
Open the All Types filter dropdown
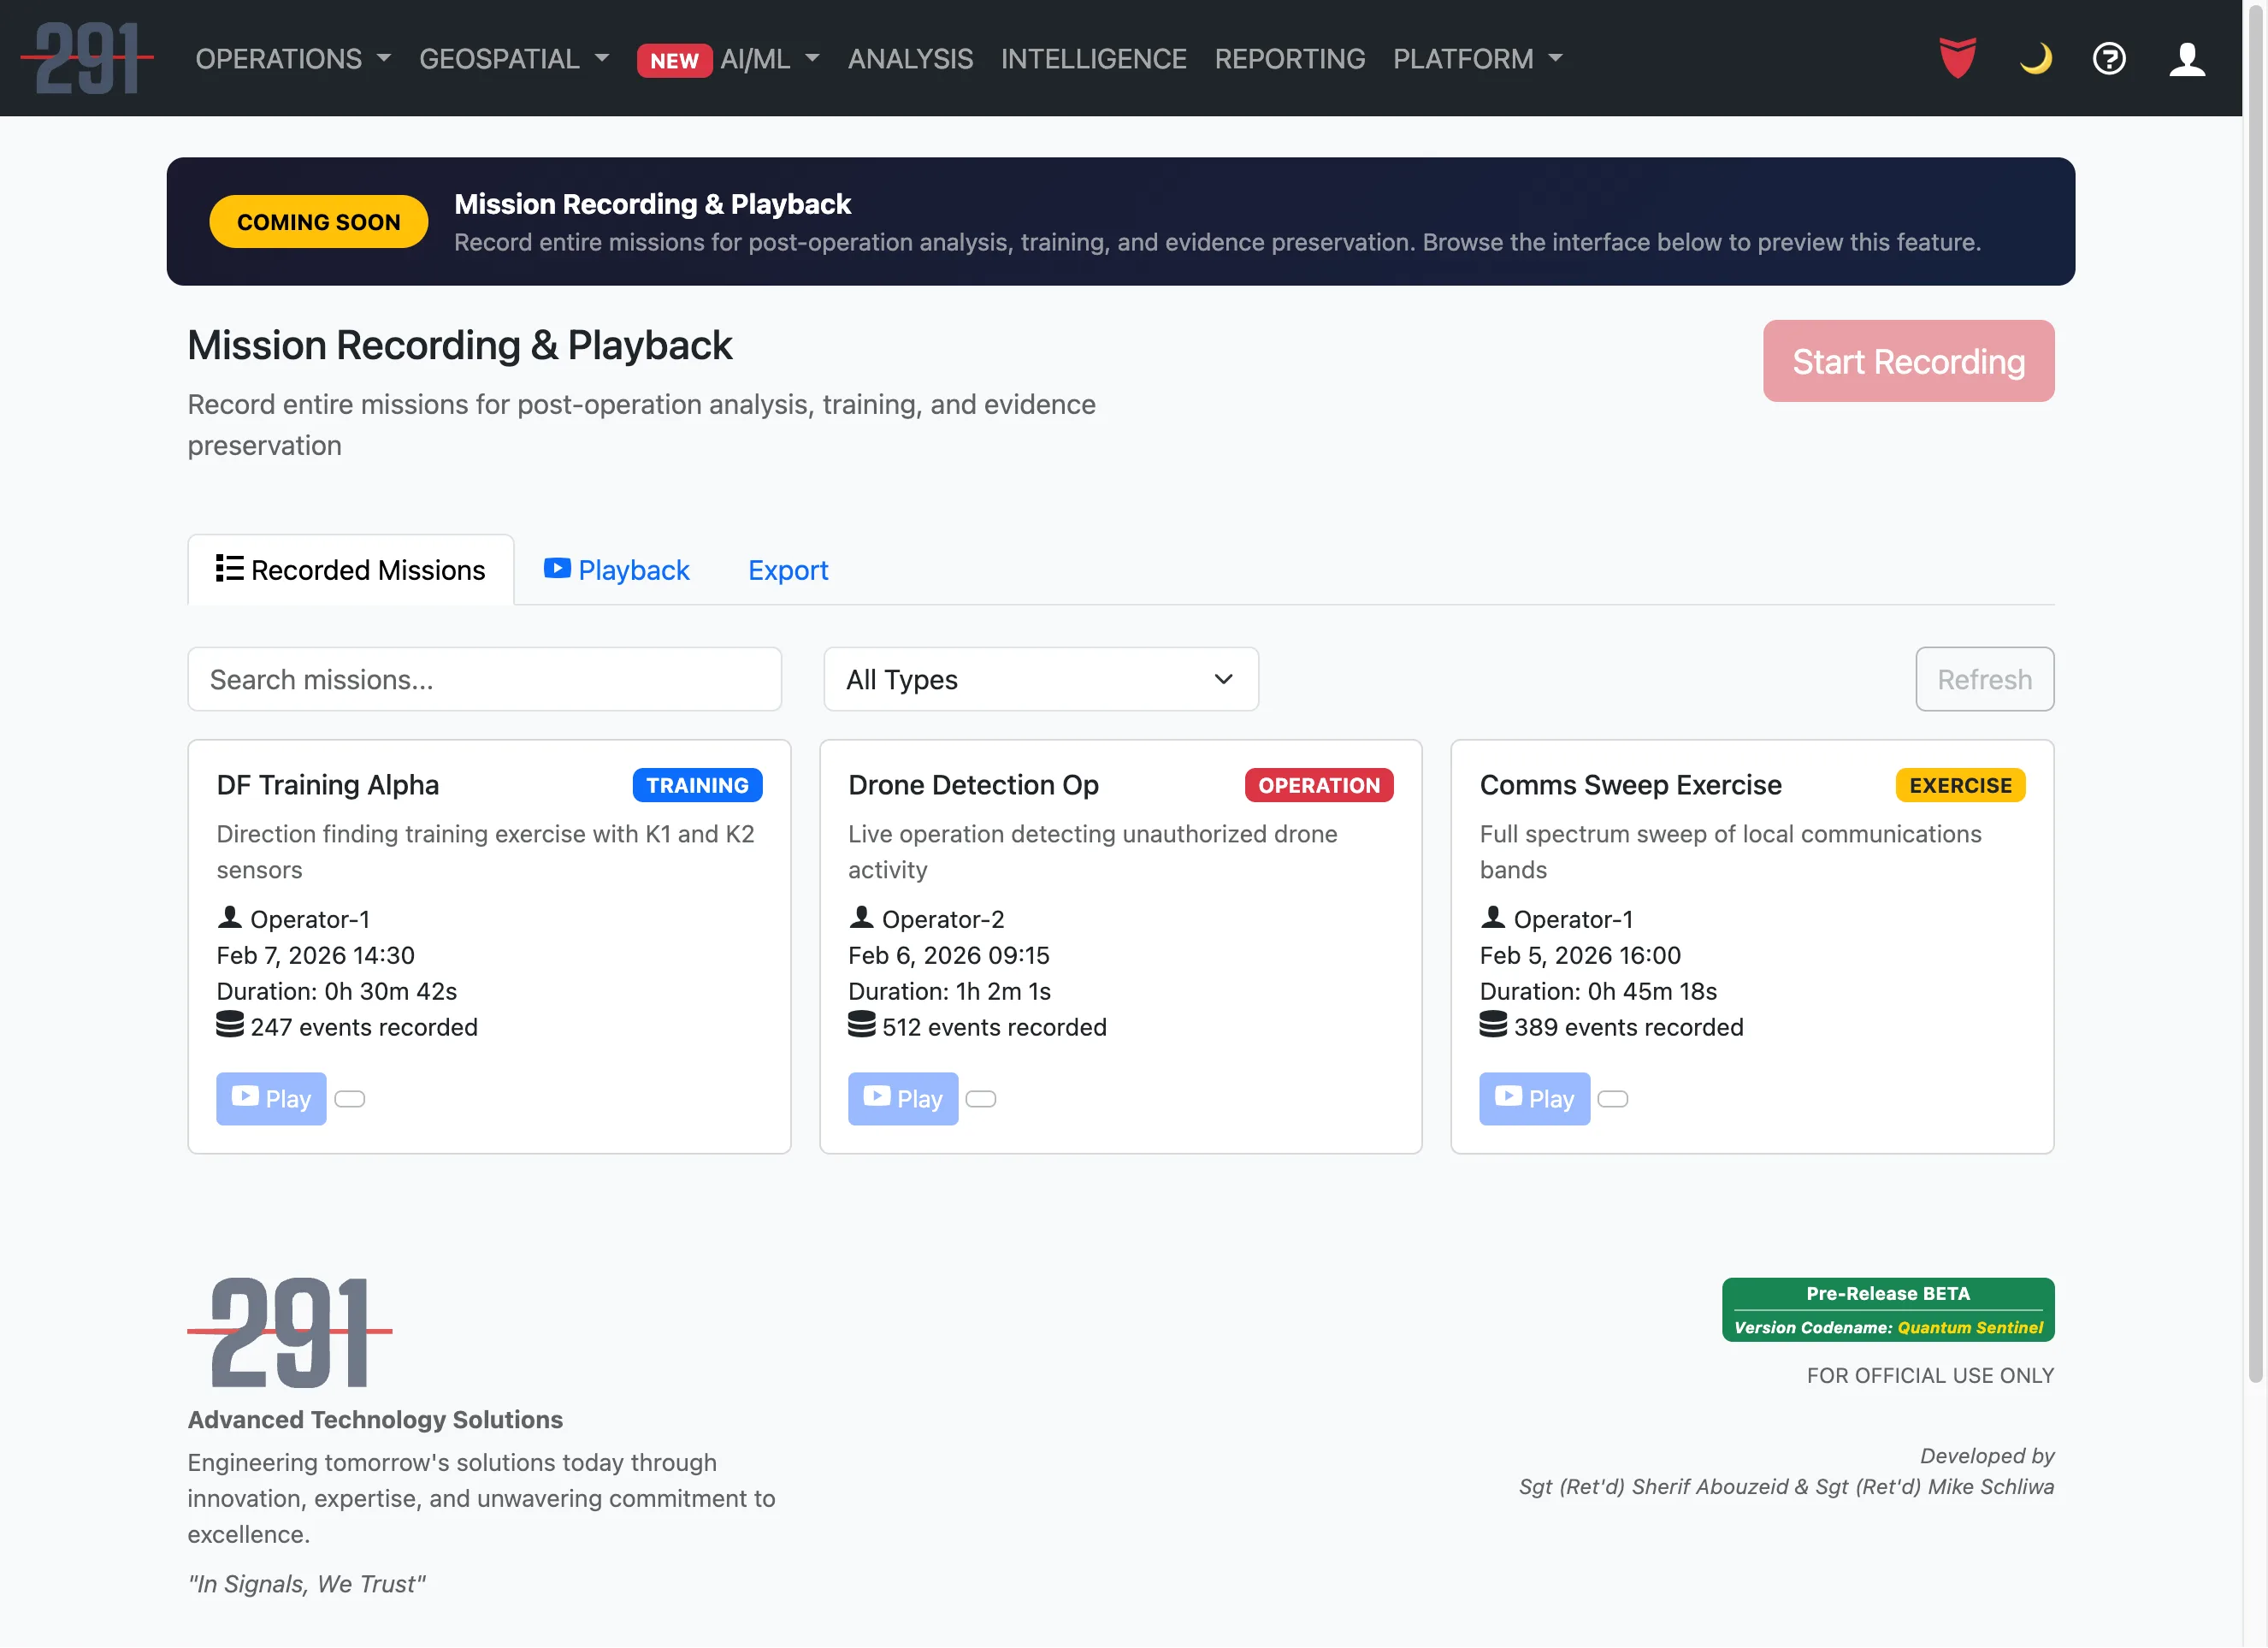click(x=1040, y=679)
